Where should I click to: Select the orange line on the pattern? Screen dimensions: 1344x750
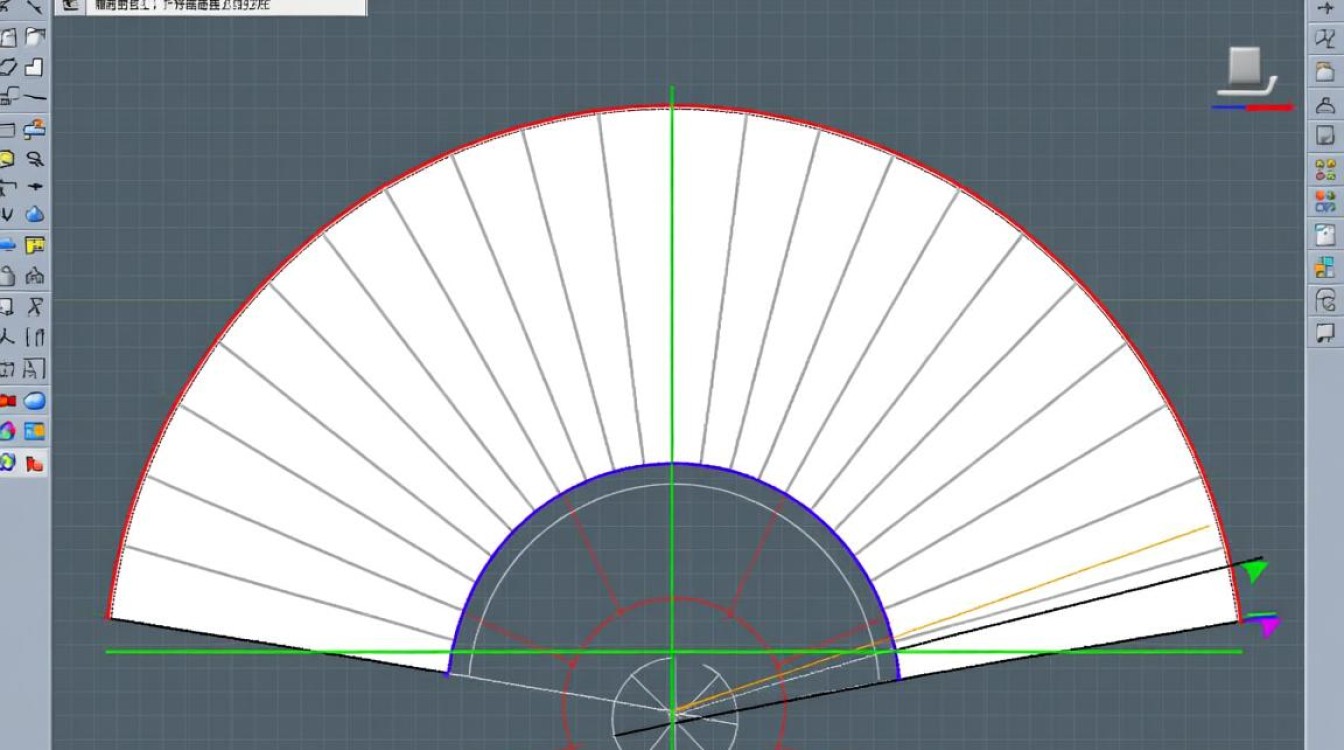click(x=942, y=619)
